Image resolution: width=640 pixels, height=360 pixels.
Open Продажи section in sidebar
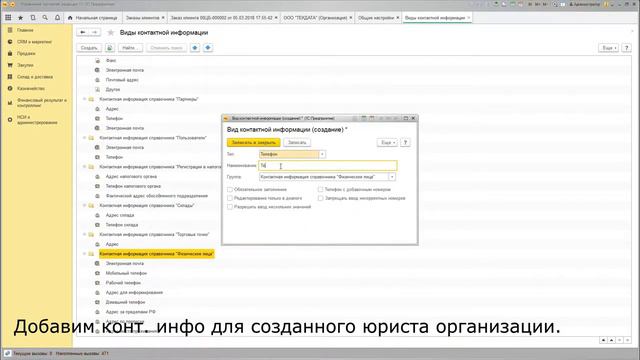pos(26,53)
